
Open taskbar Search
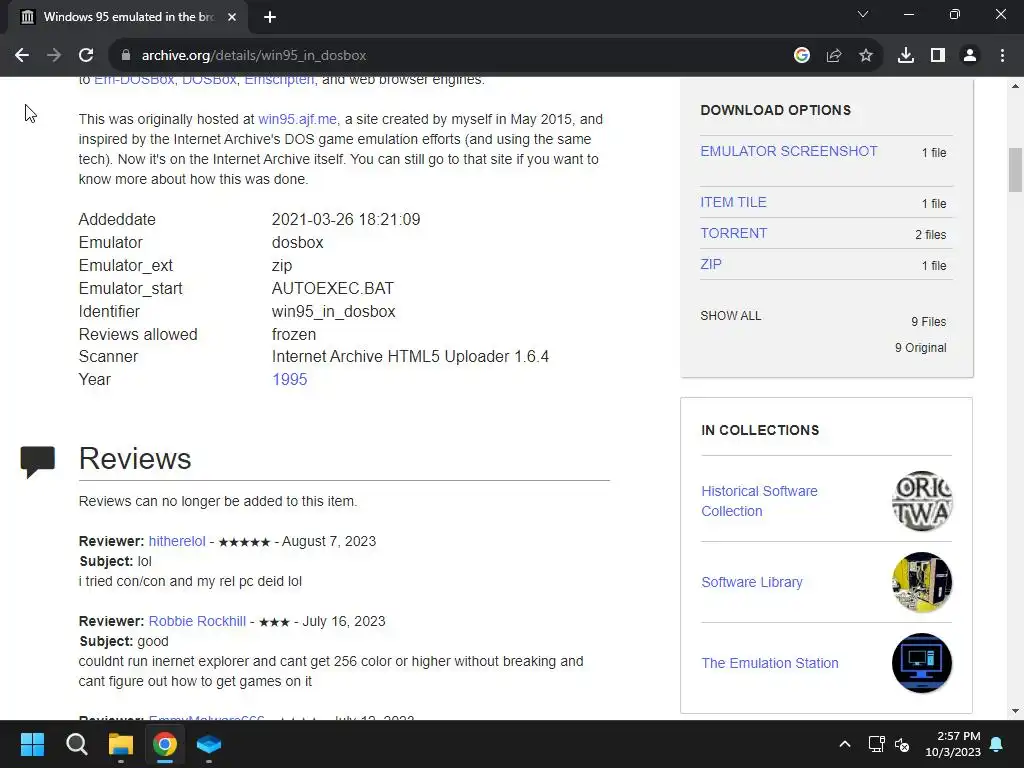[x=77, y=744]
